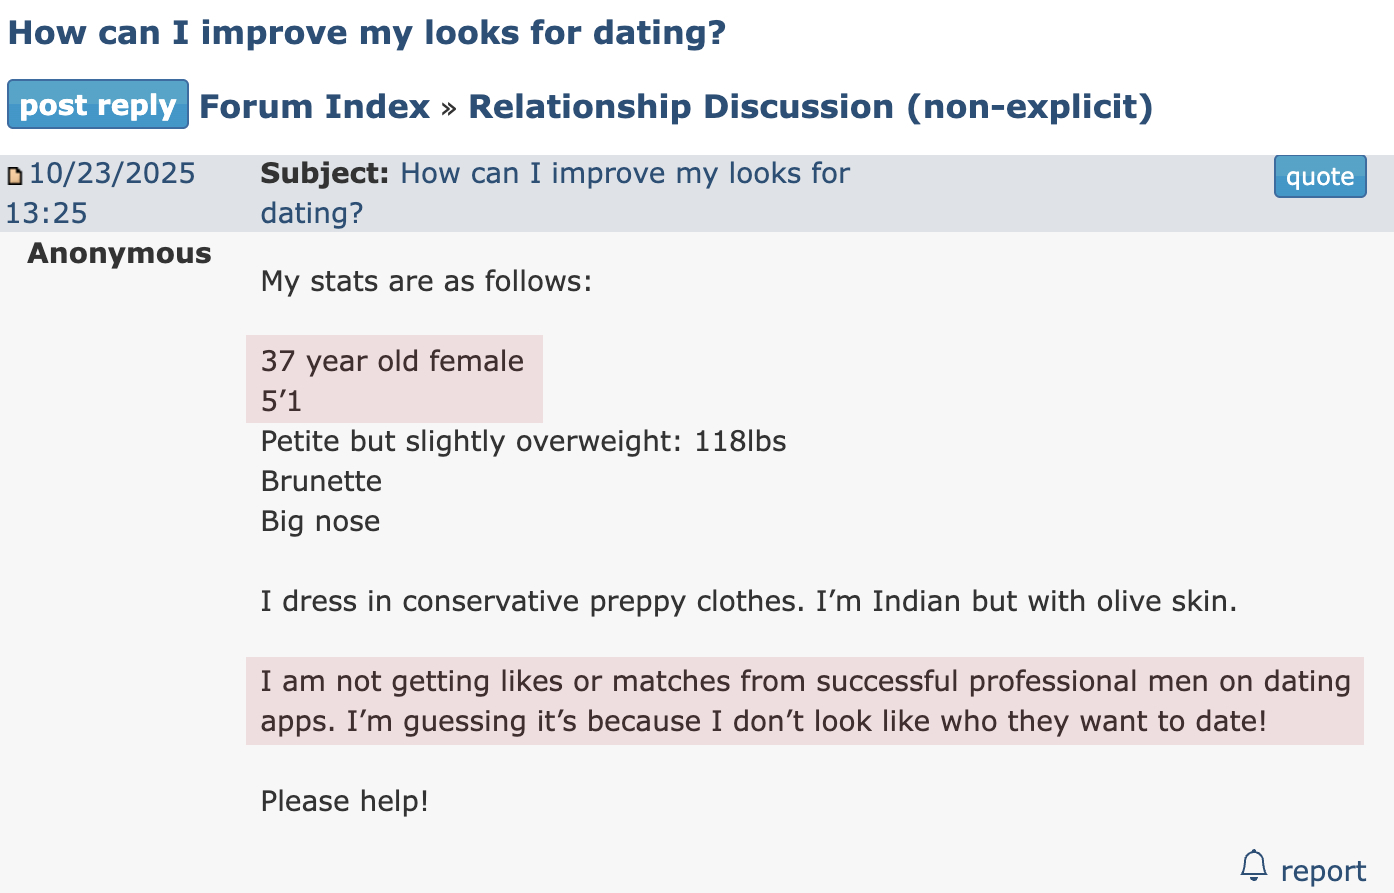The image size is (1394, 893).
Task: Click the highlighted "37 year old female" line
Action: coord(392,361)
